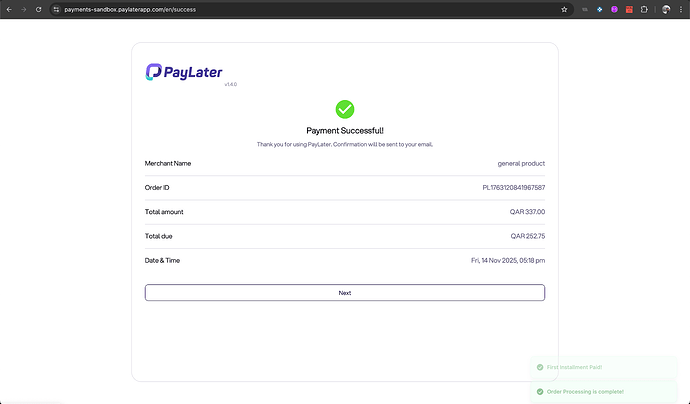690x404 pixels.
Task: Click the browser back arrow
Action: coord(8,8)
